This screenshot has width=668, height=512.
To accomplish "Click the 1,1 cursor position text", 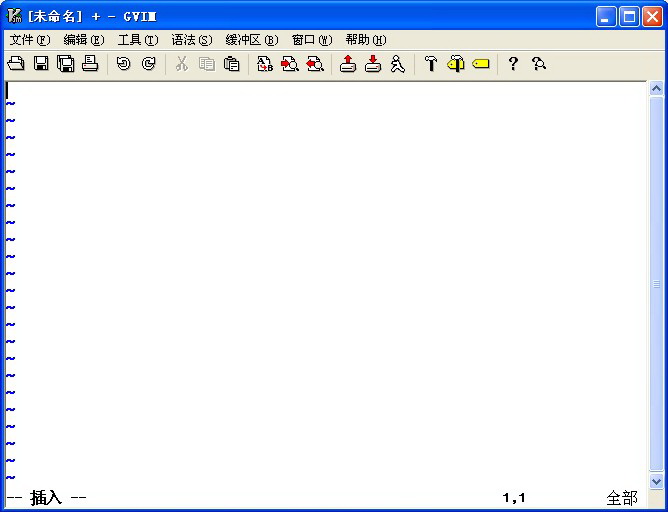I will [x=514, y=498].
